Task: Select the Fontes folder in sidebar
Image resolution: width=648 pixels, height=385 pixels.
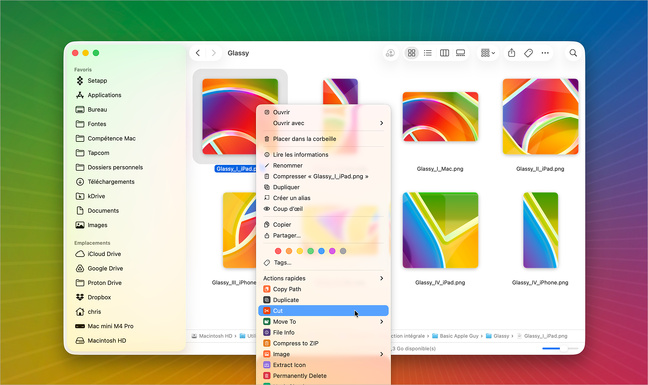Action: (x=97, y=124)
